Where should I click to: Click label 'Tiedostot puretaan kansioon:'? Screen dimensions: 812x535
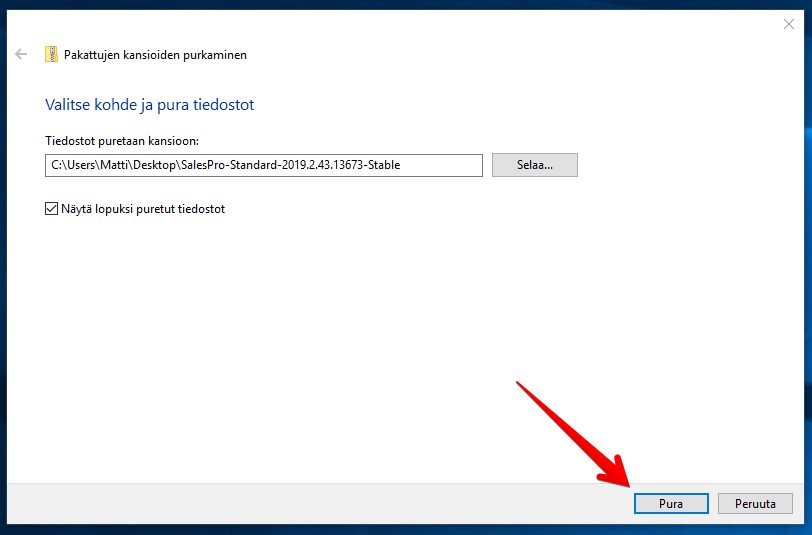pyautogui.click(x=122, y=141)
